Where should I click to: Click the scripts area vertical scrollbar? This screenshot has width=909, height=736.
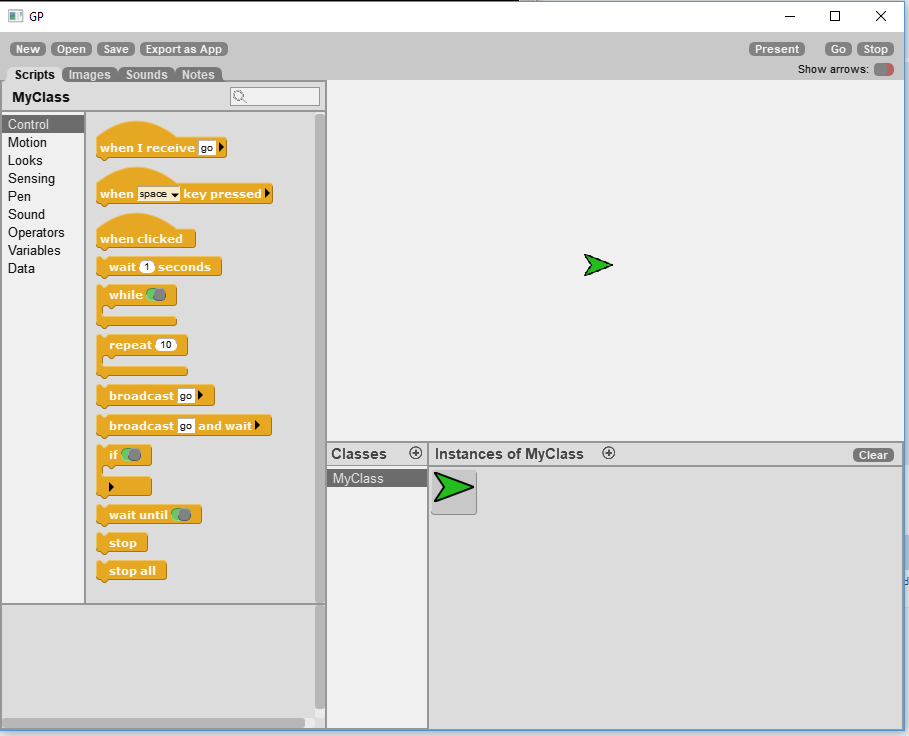(x=320, y=657)
